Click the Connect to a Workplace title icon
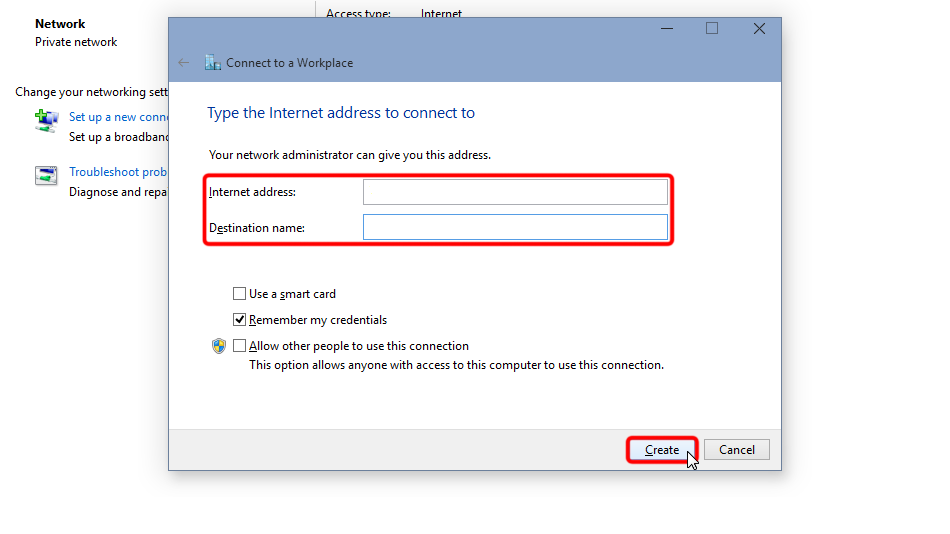This screenshot has height=534, width=950. coord(212,63)
